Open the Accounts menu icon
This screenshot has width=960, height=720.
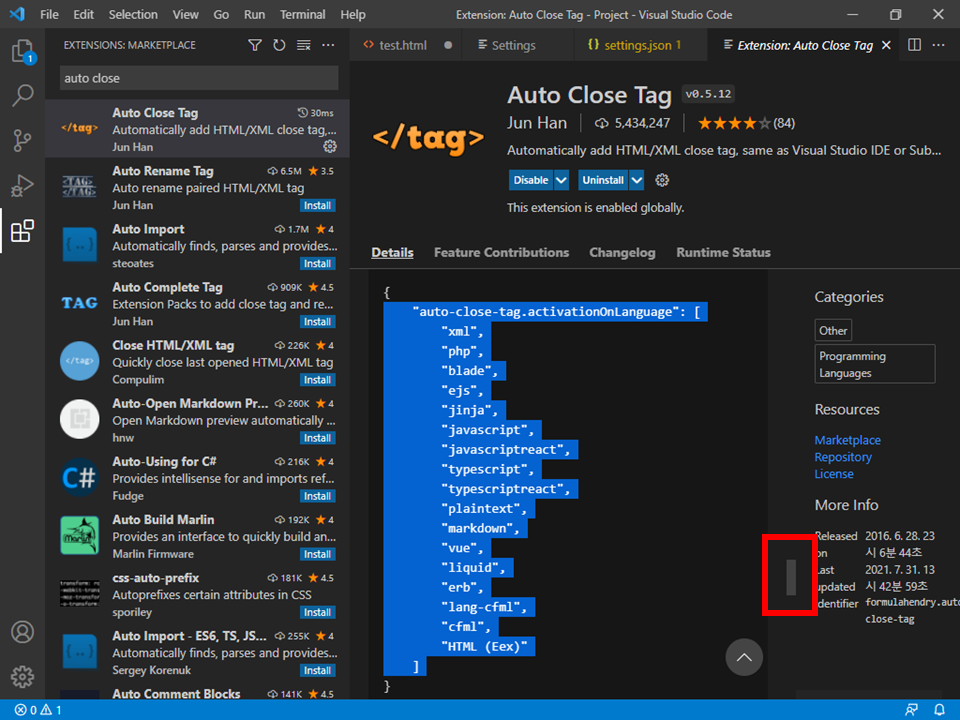(23, 632)
